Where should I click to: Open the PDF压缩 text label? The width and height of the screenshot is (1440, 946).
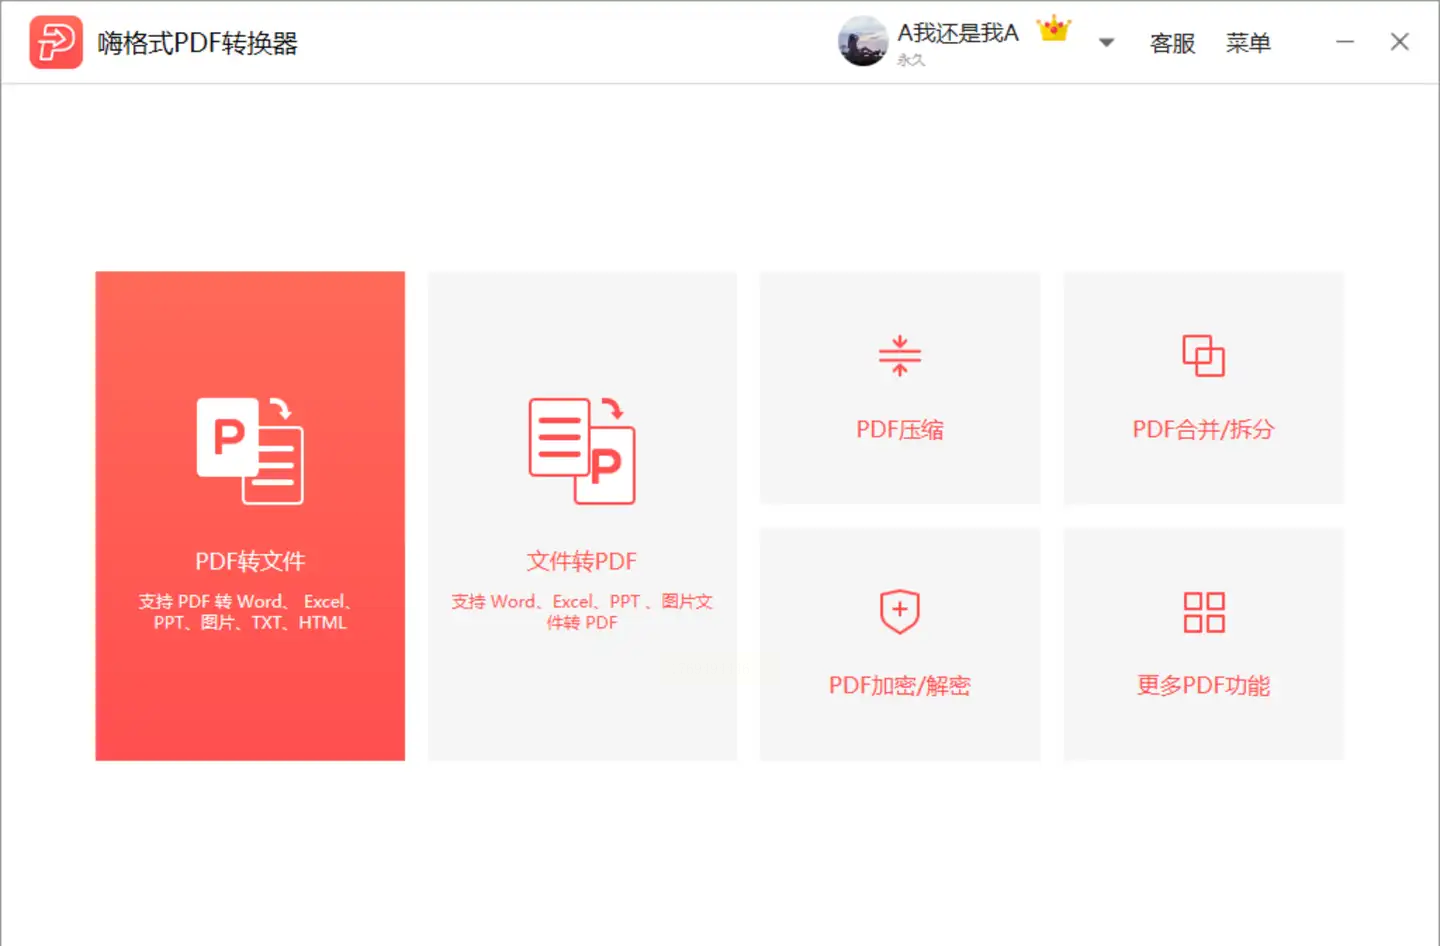[x=900, y=430]
